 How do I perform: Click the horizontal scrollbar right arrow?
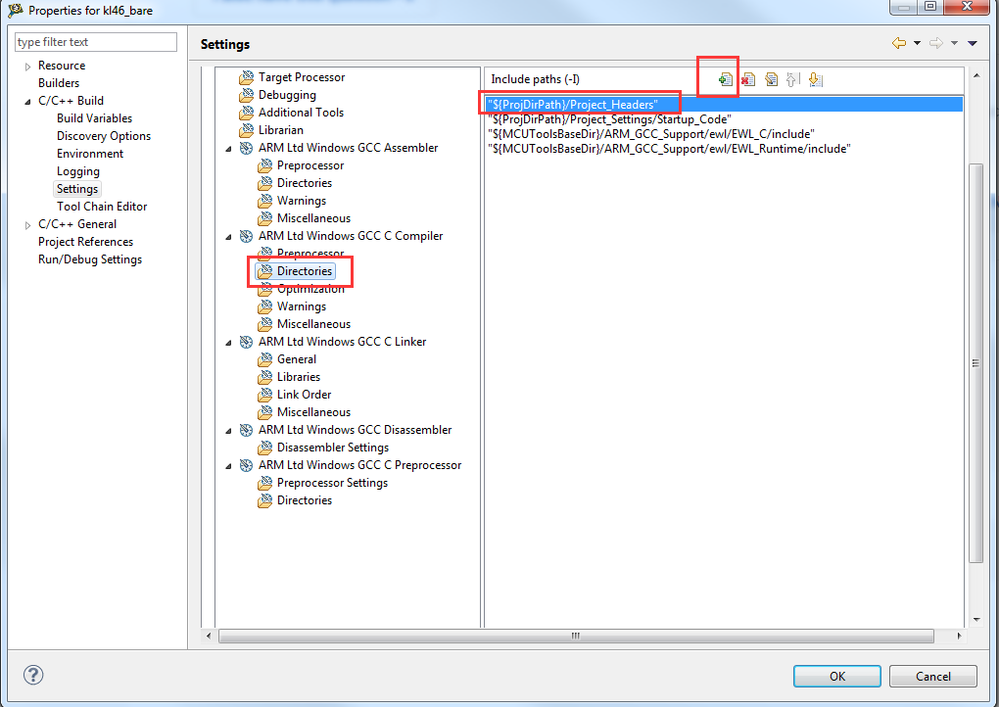tap(959, 636)
